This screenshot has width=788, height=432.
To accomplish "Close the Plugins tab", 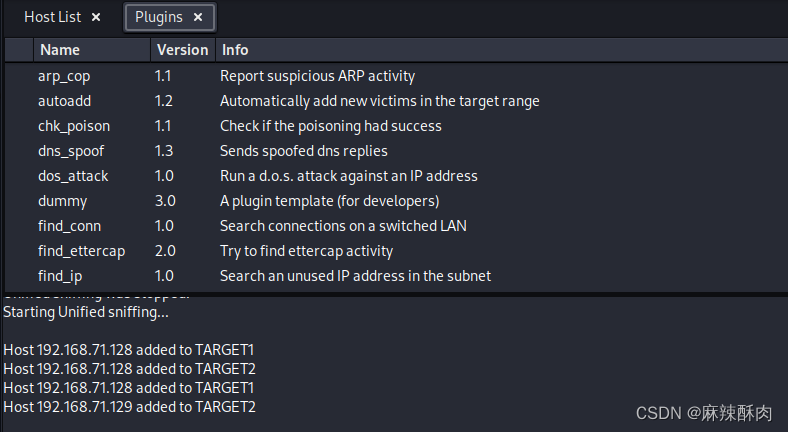I will [198, 17].
